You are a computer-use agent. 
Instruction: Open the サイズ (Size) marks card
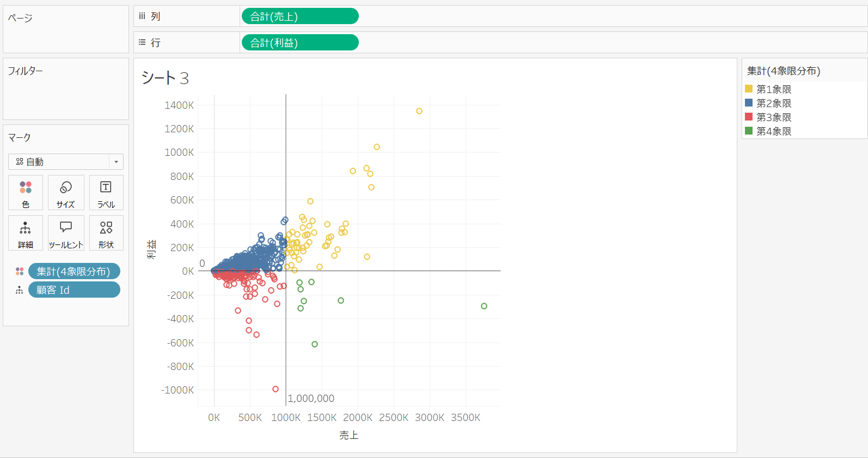coord(66,193)
